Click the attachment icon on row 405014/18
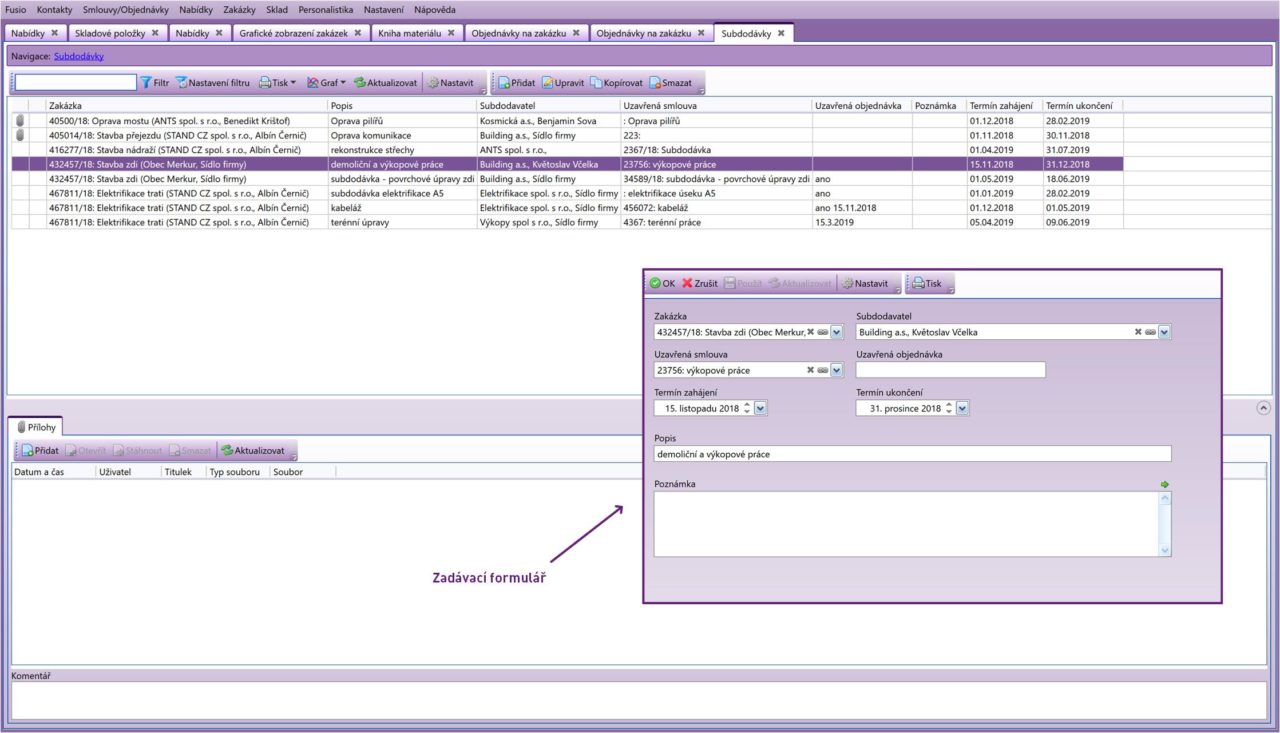This screenshot has width=1280, height=733. point(19,135)
